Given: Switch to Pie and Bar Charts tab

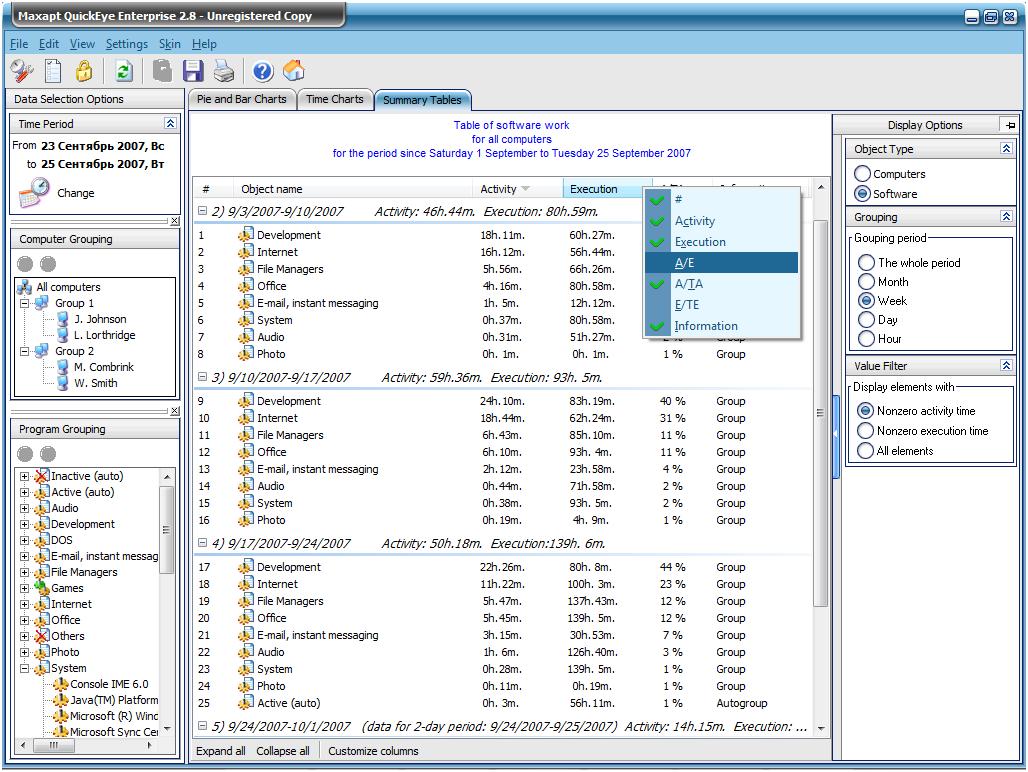Looking at the screenshot, I should click(x=241, y=100).
